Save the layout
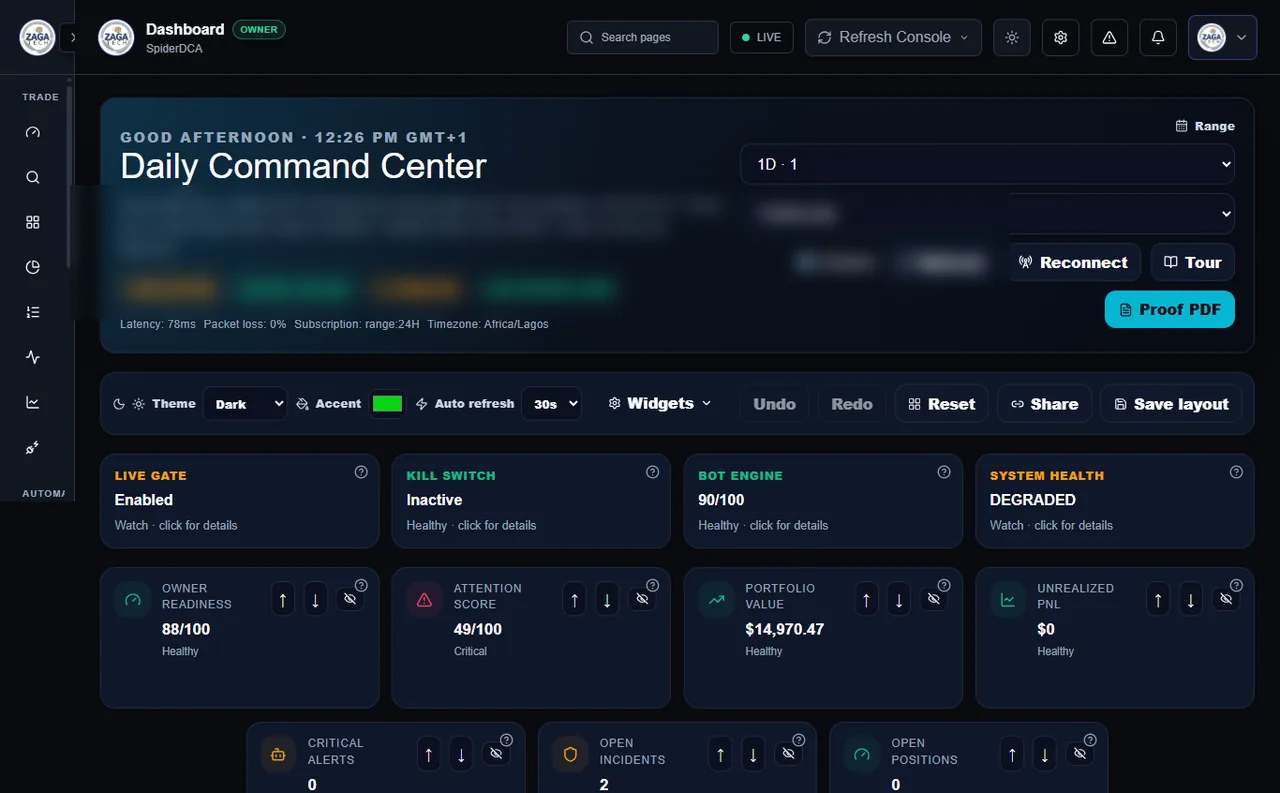 click(1171, 404)
